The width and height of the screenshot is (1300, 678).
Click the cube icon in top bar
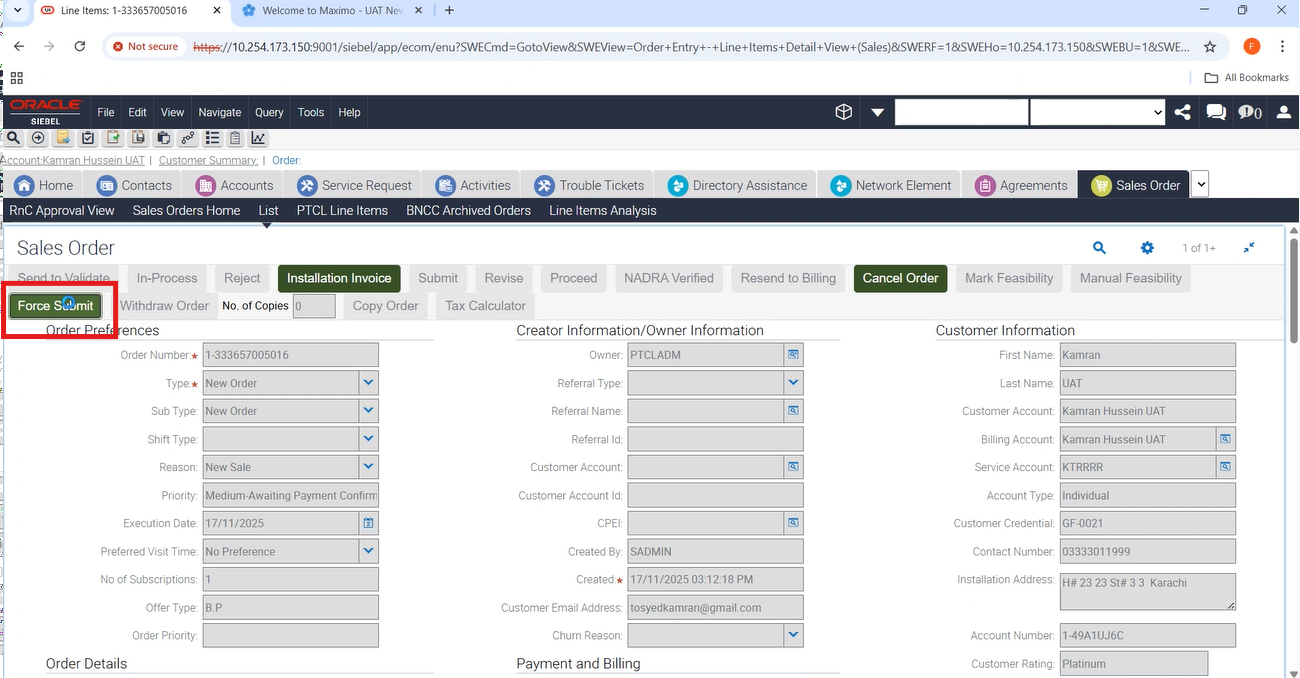[844, 112]
